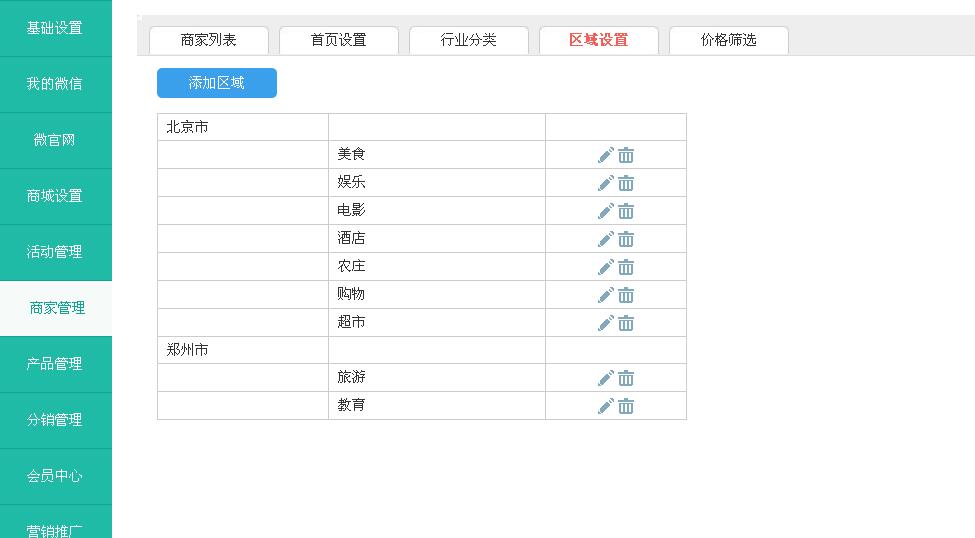Edit the 娱乐 entry with pencil icon
The height and width of the screenshot is (538, 975).
click(x=605, y=183)
